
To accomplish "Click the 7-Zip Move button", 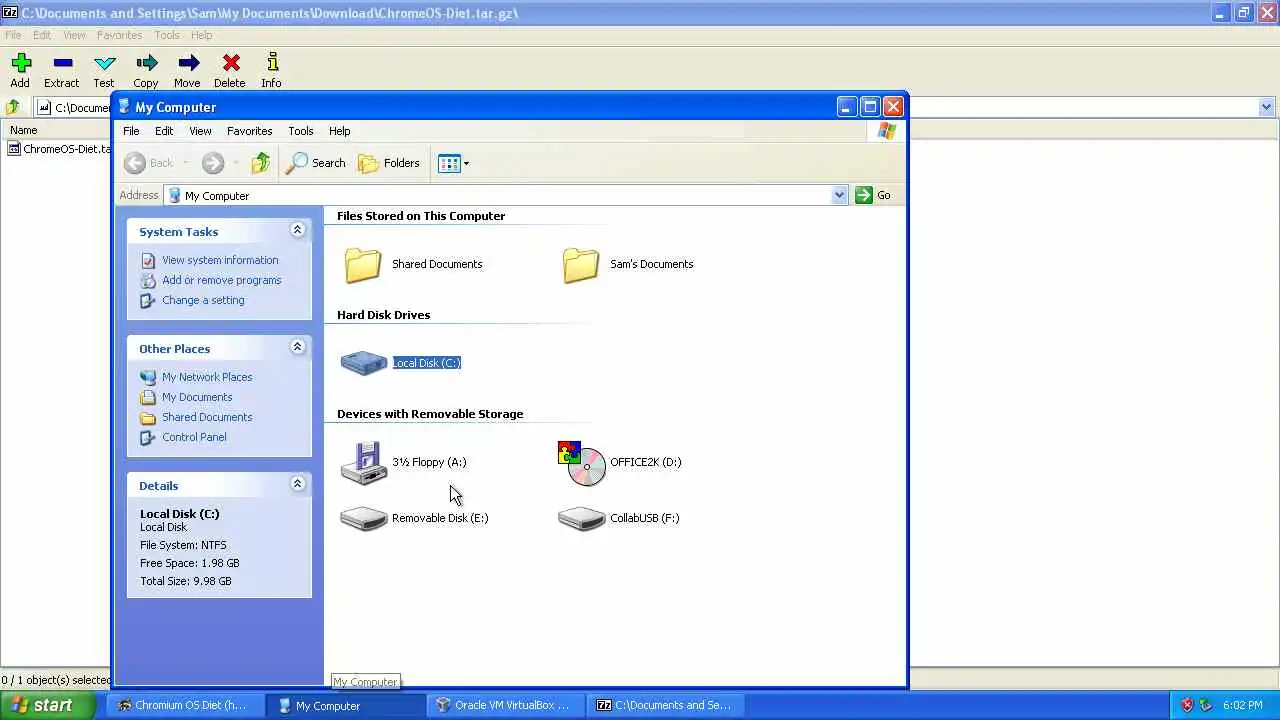I will tap(187, 71).
